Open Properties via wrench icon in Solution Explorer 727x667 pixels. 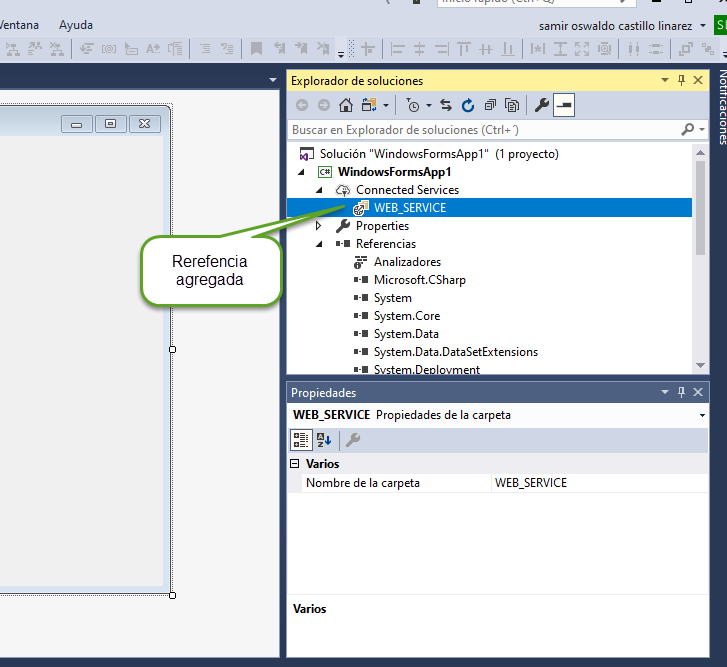(542, 105)
